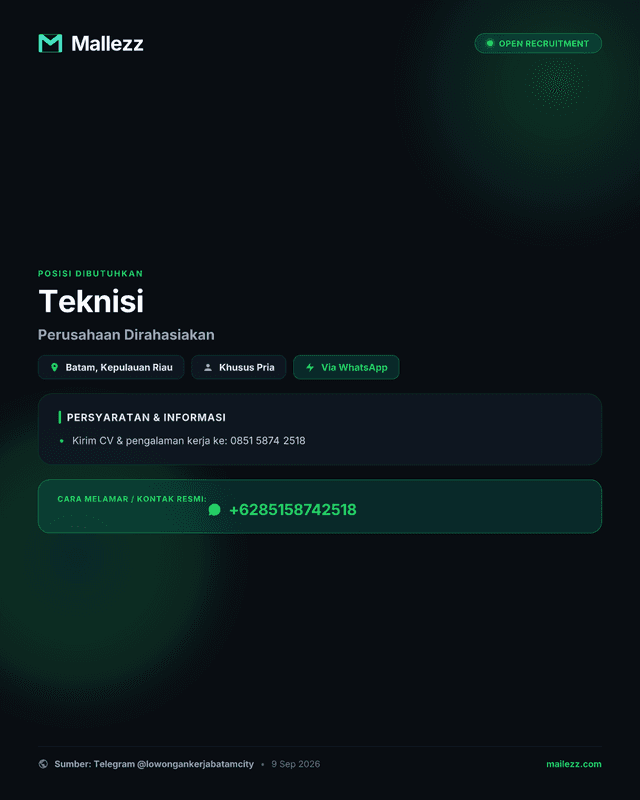Select the Kirim CV phone number line
640x800 pixels.
click(188, 441)
